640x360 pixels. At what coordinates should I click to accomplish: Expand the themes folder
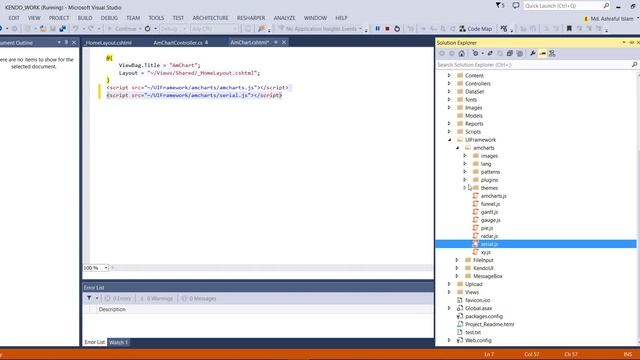coord(465,188)
